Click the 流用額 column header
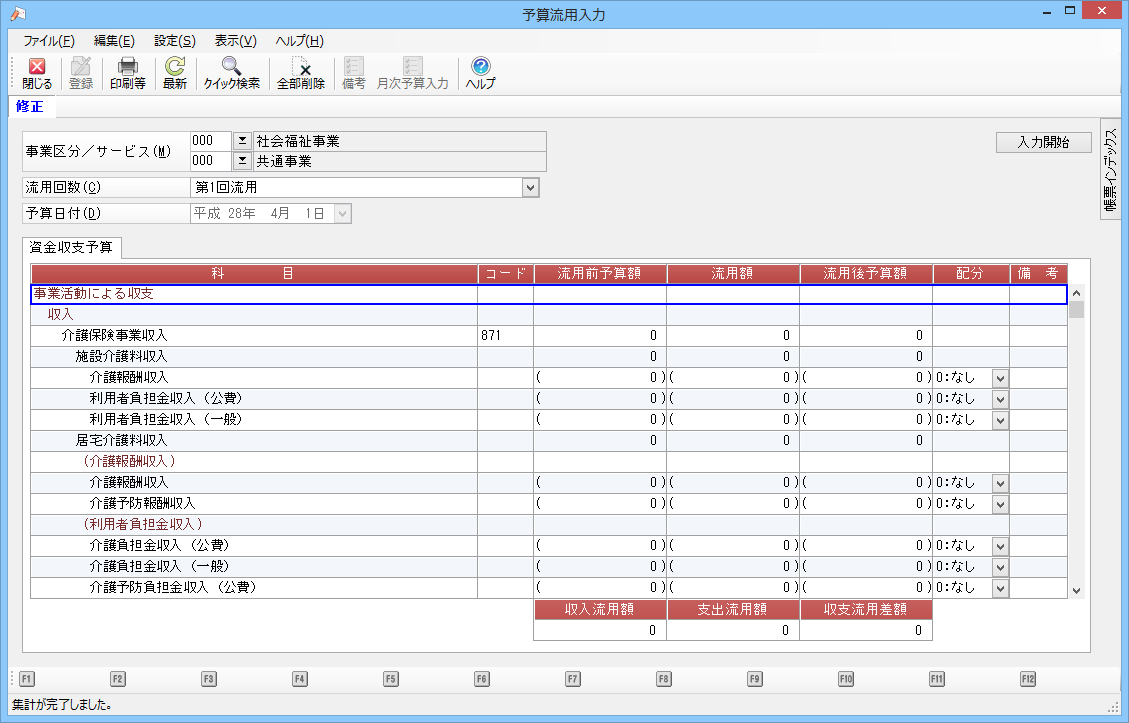The width and height of the screenshot is (1129, 723). (x=733, y=273)
